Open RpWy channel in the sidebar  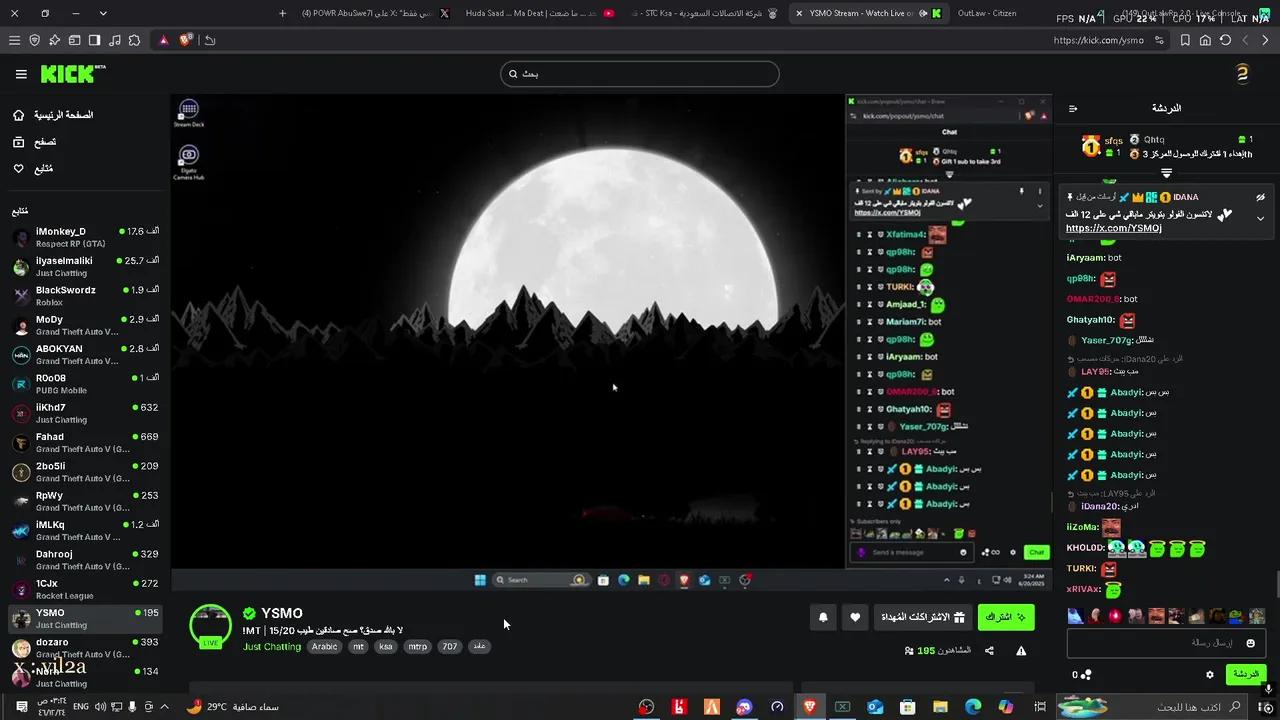pos(85,501)
